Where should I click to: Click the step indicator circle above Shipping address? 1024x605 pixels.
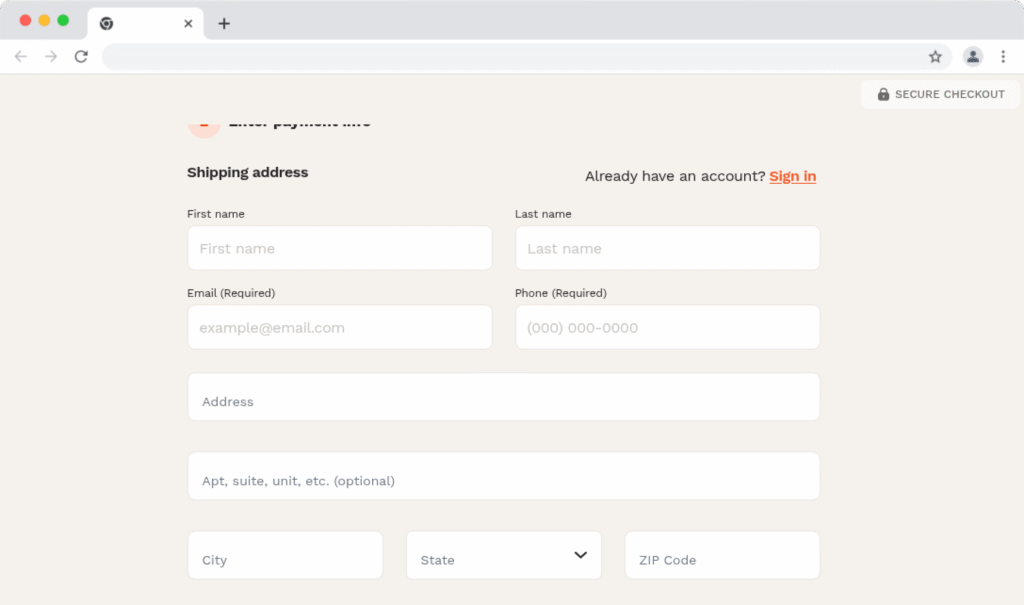[204, 123]
